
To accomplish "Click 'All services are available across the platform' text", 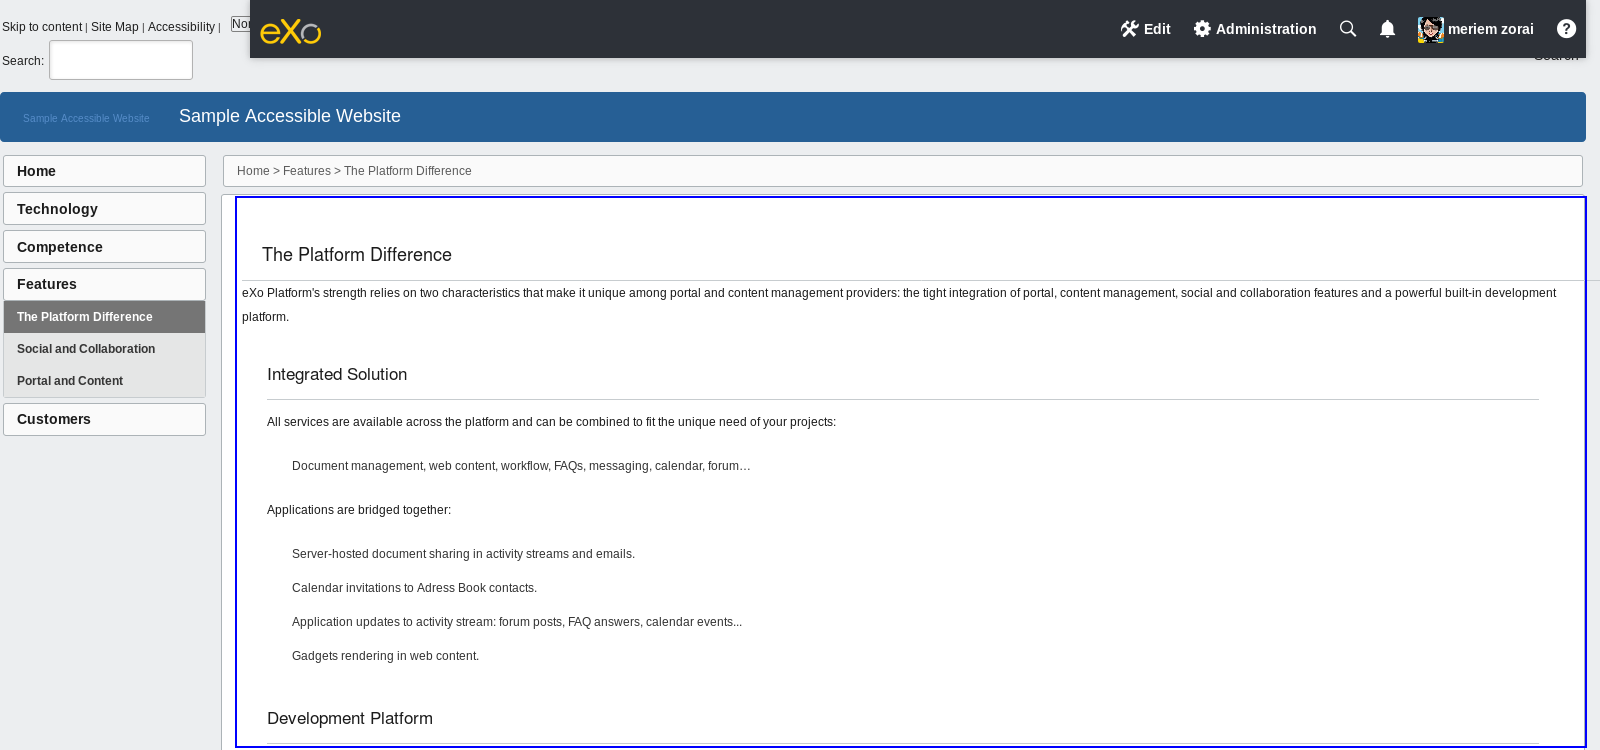I will (551, 422).
